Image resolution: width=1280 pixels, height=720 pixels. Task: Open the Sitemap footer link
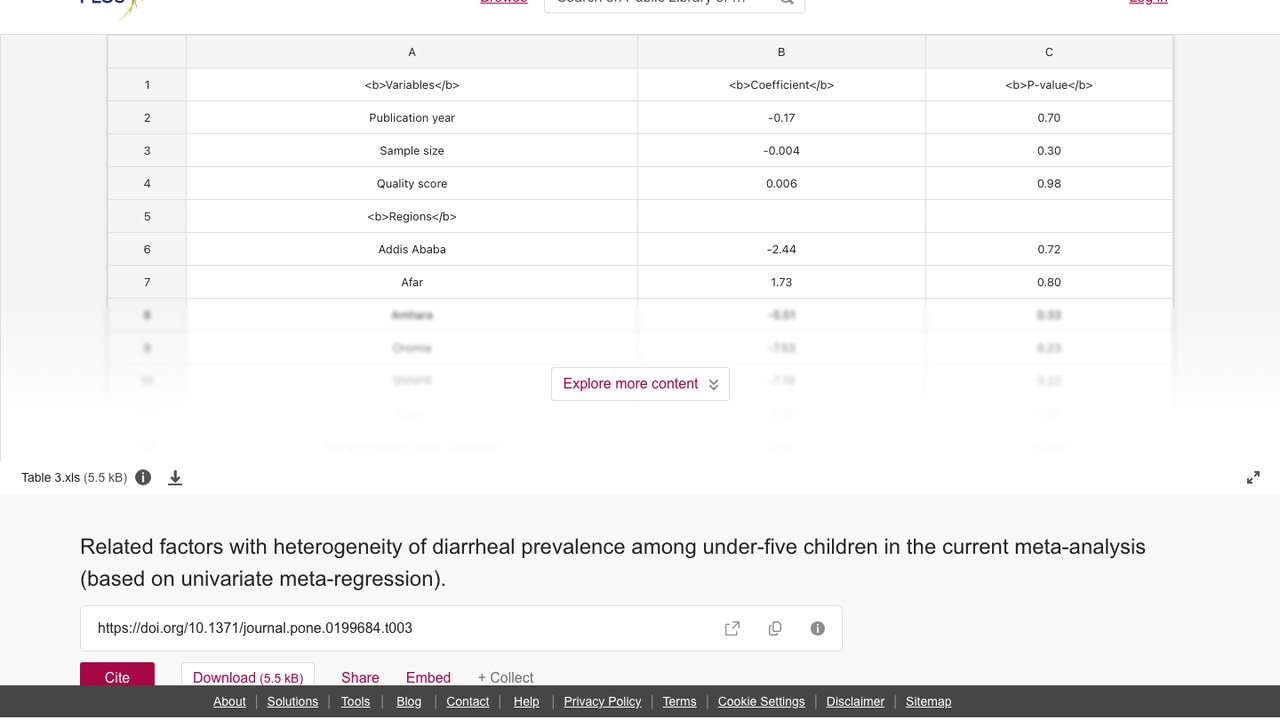click(928, 702)
